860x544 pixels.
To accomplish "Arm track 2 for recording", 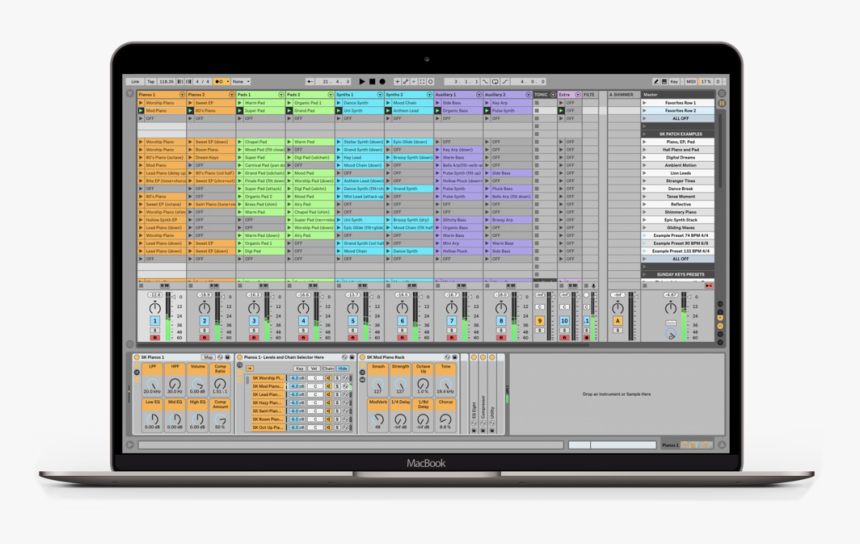I will (204, 337).
